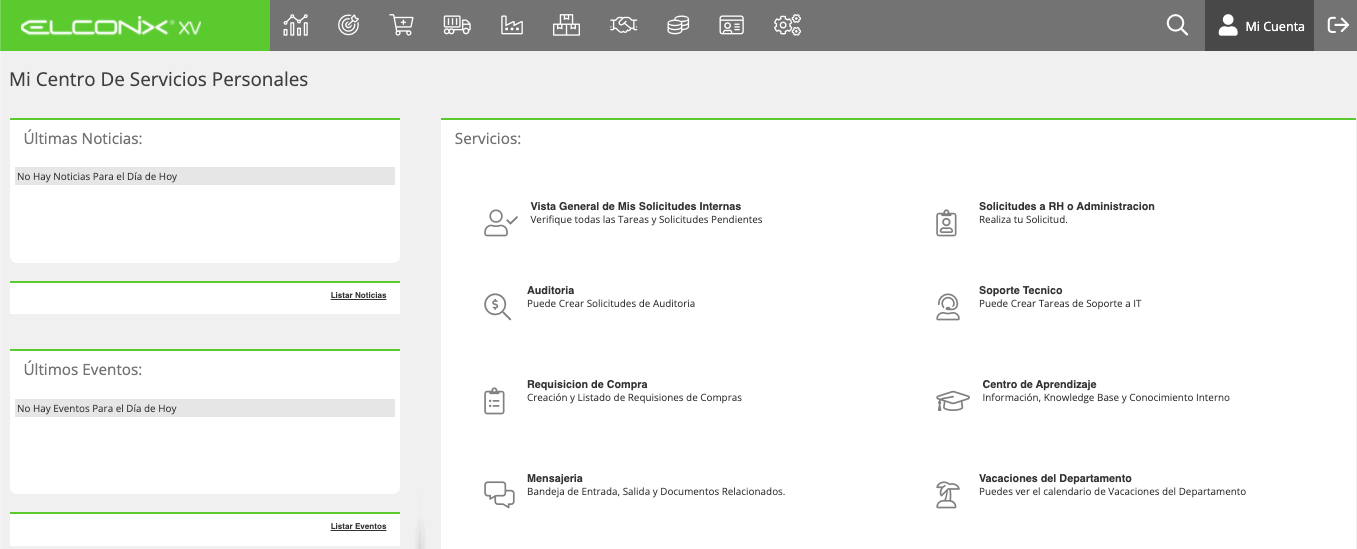Open the Soporte Tecnico service

pyautogui.click(x=1020, y=290)
